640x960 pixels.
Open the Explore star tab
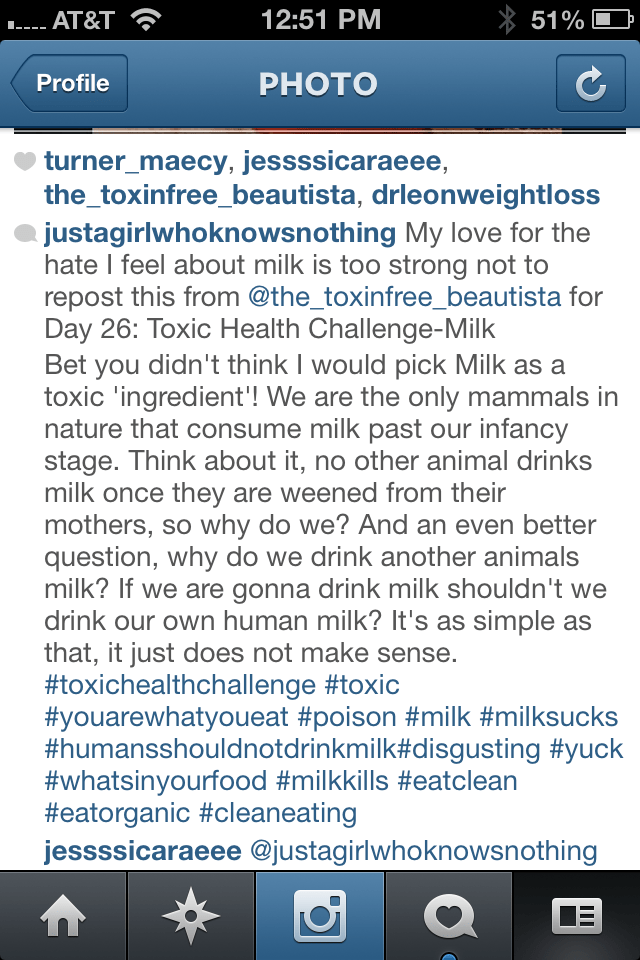coord(192,916)
